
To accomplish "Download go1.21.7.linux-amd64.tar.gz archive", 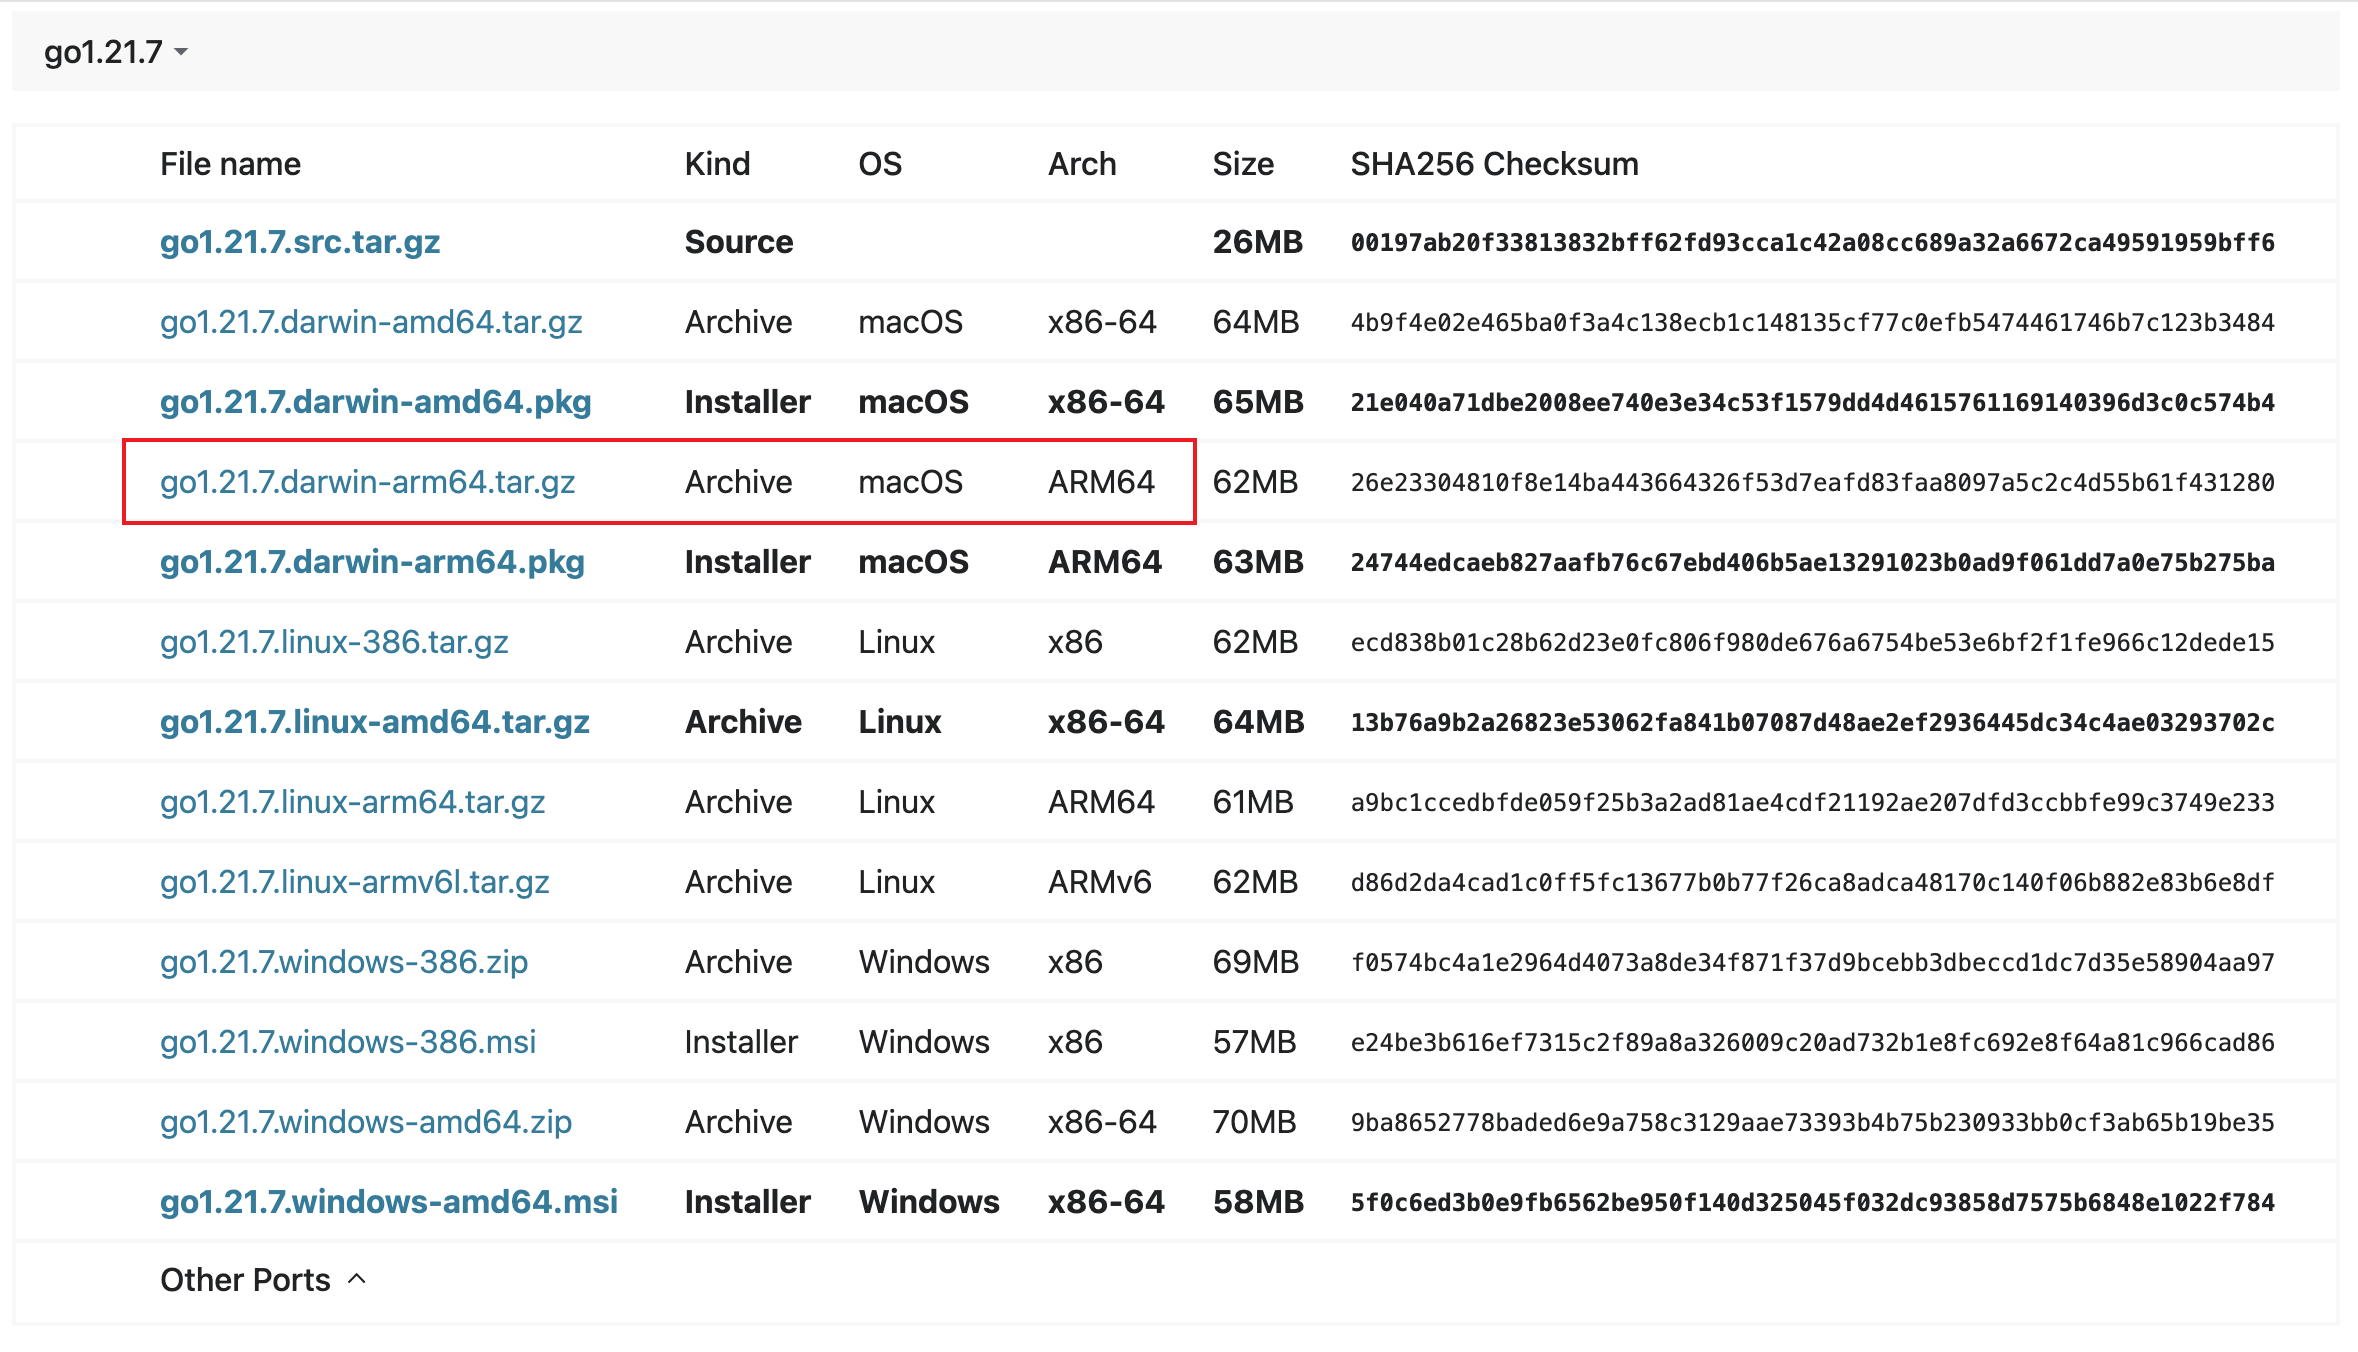I will coord(374,722).
